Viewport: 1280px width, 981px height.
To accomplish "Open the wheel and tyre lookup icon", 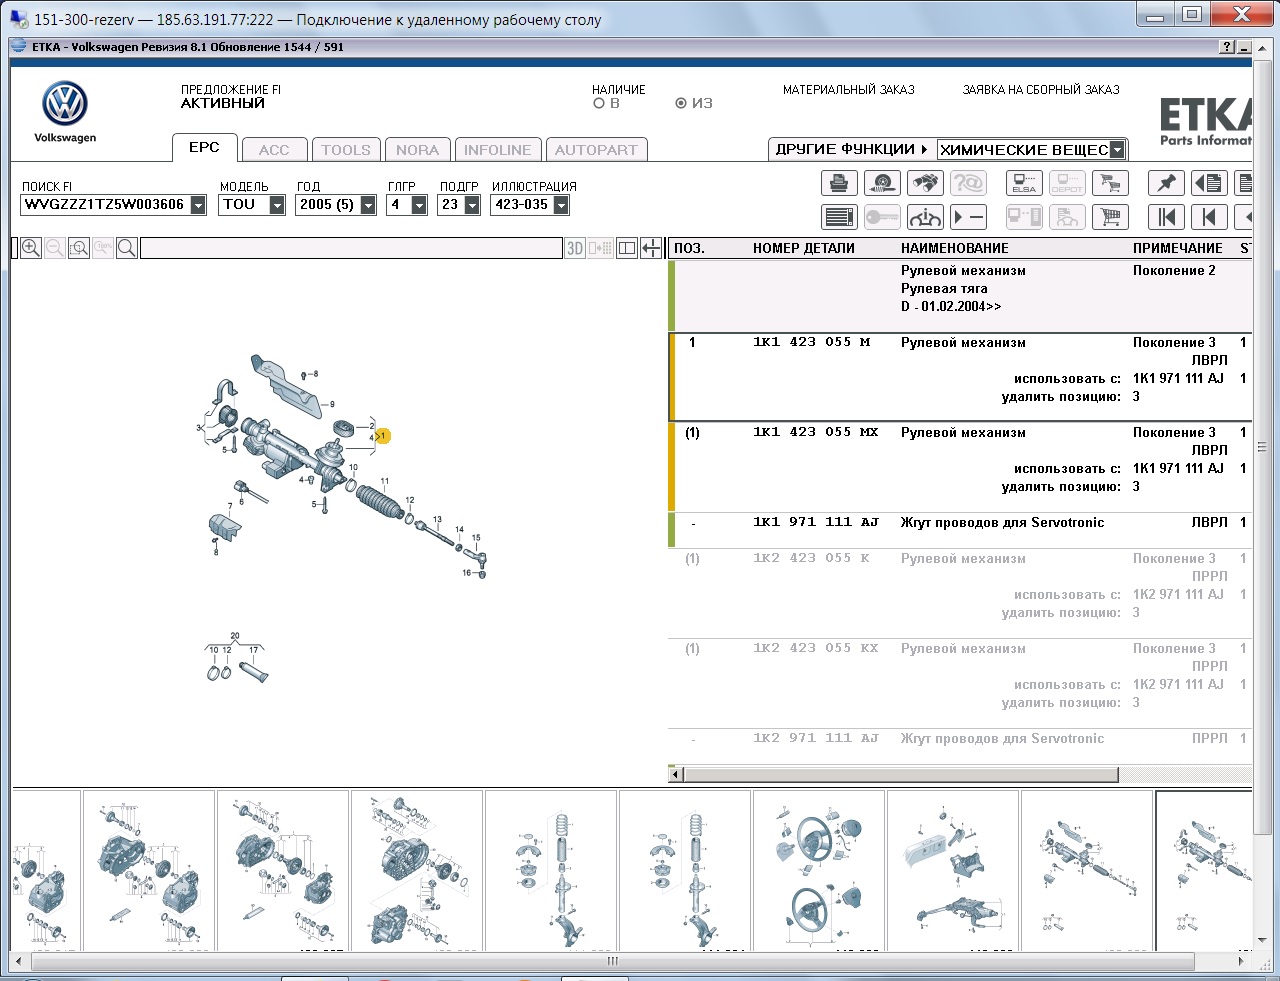I will (x=882, y=183).
